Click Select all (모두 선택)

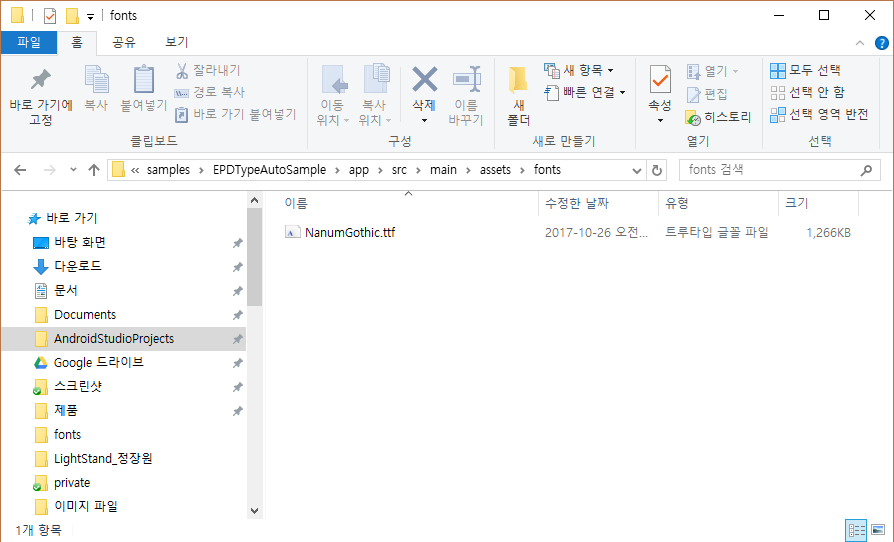click(x=805, y=70)
